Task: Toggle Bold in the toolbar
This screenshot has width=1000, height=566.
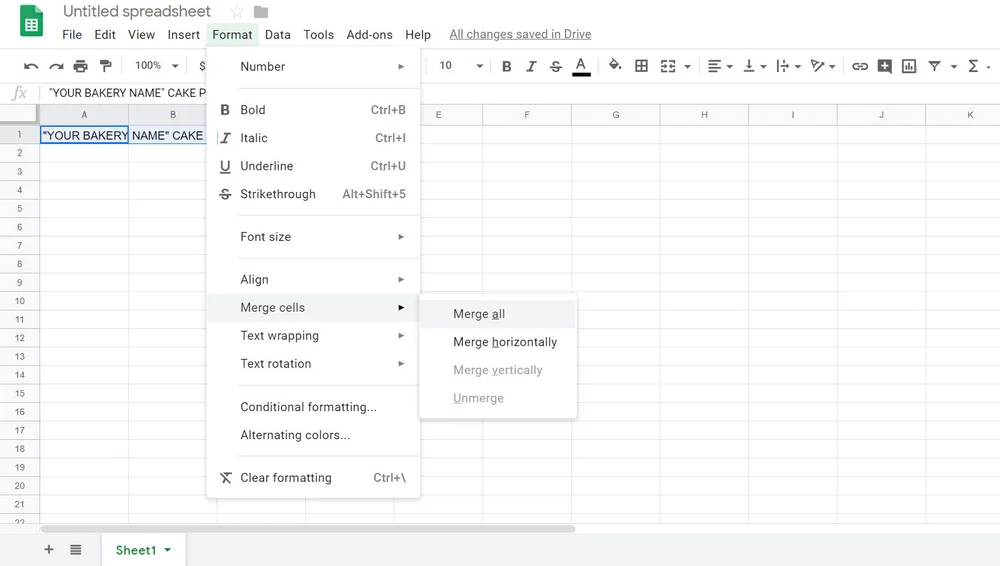Action: click(506, 66)
